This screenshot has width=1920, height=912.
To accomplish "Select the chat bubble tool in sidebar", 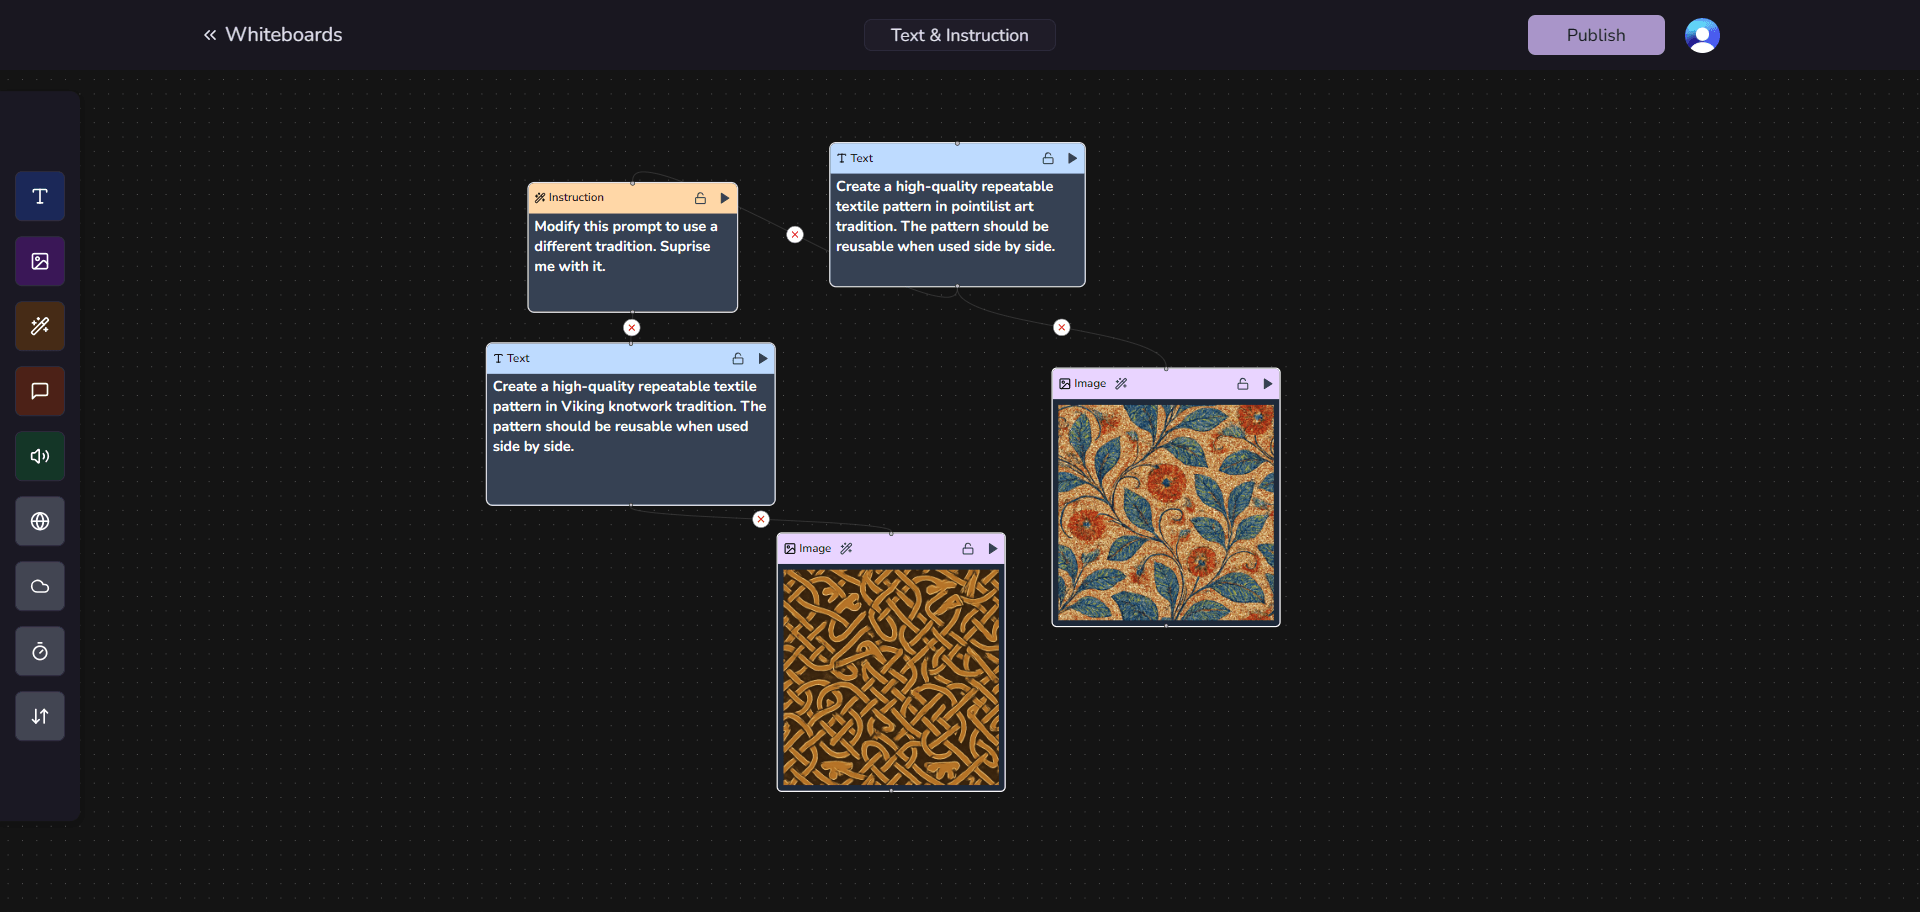I will (x=40, y=391).
